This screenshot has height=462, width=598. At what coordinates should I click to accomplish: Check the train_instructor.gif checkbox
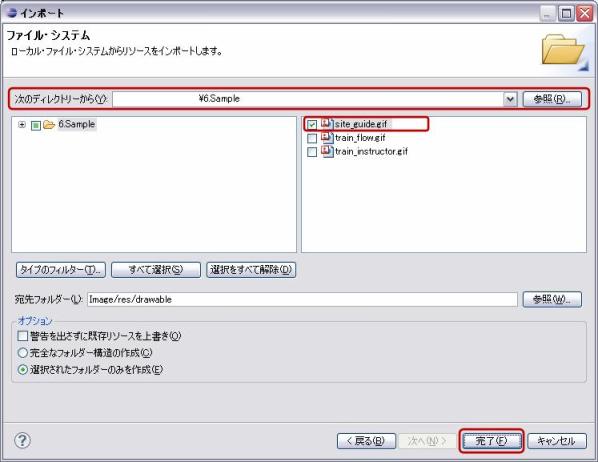pos(312,152)
